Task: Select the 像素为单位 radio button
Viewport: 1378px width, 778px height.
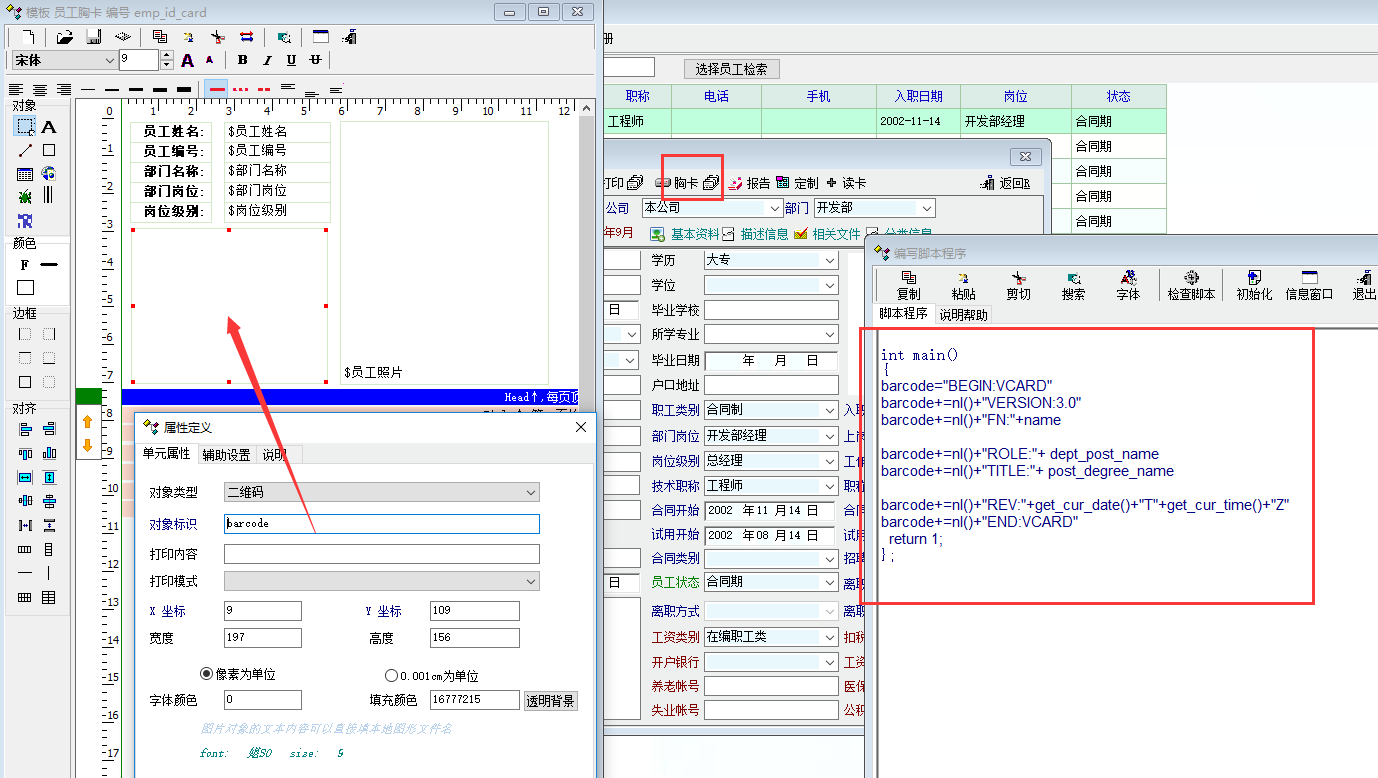Action: coord(207,675)
